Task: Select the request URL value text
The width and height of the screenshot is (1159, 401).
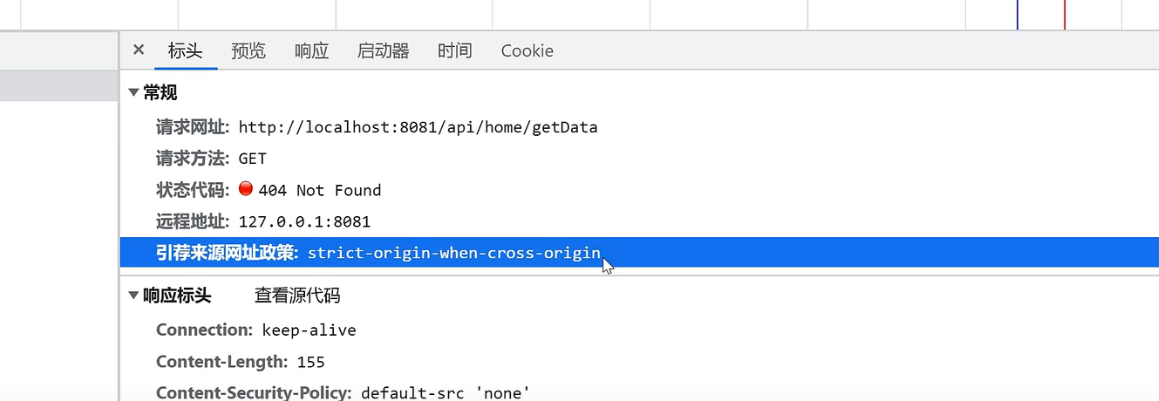Action: (418, 127)
